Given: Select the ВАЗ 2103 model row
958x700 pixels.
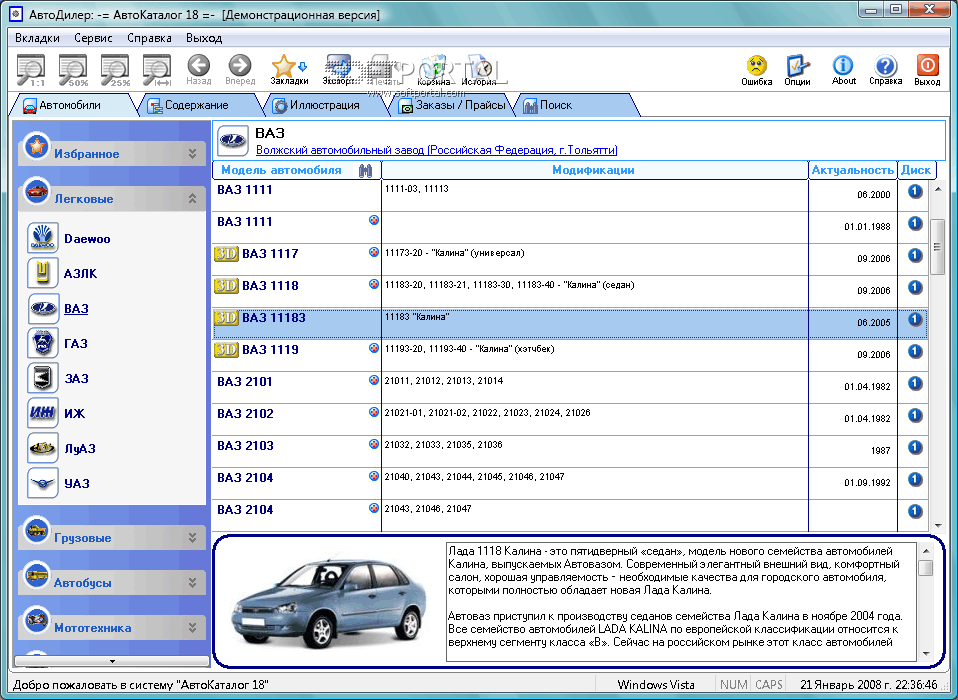Looking at the screenshot, I should (x=245, y=446).
